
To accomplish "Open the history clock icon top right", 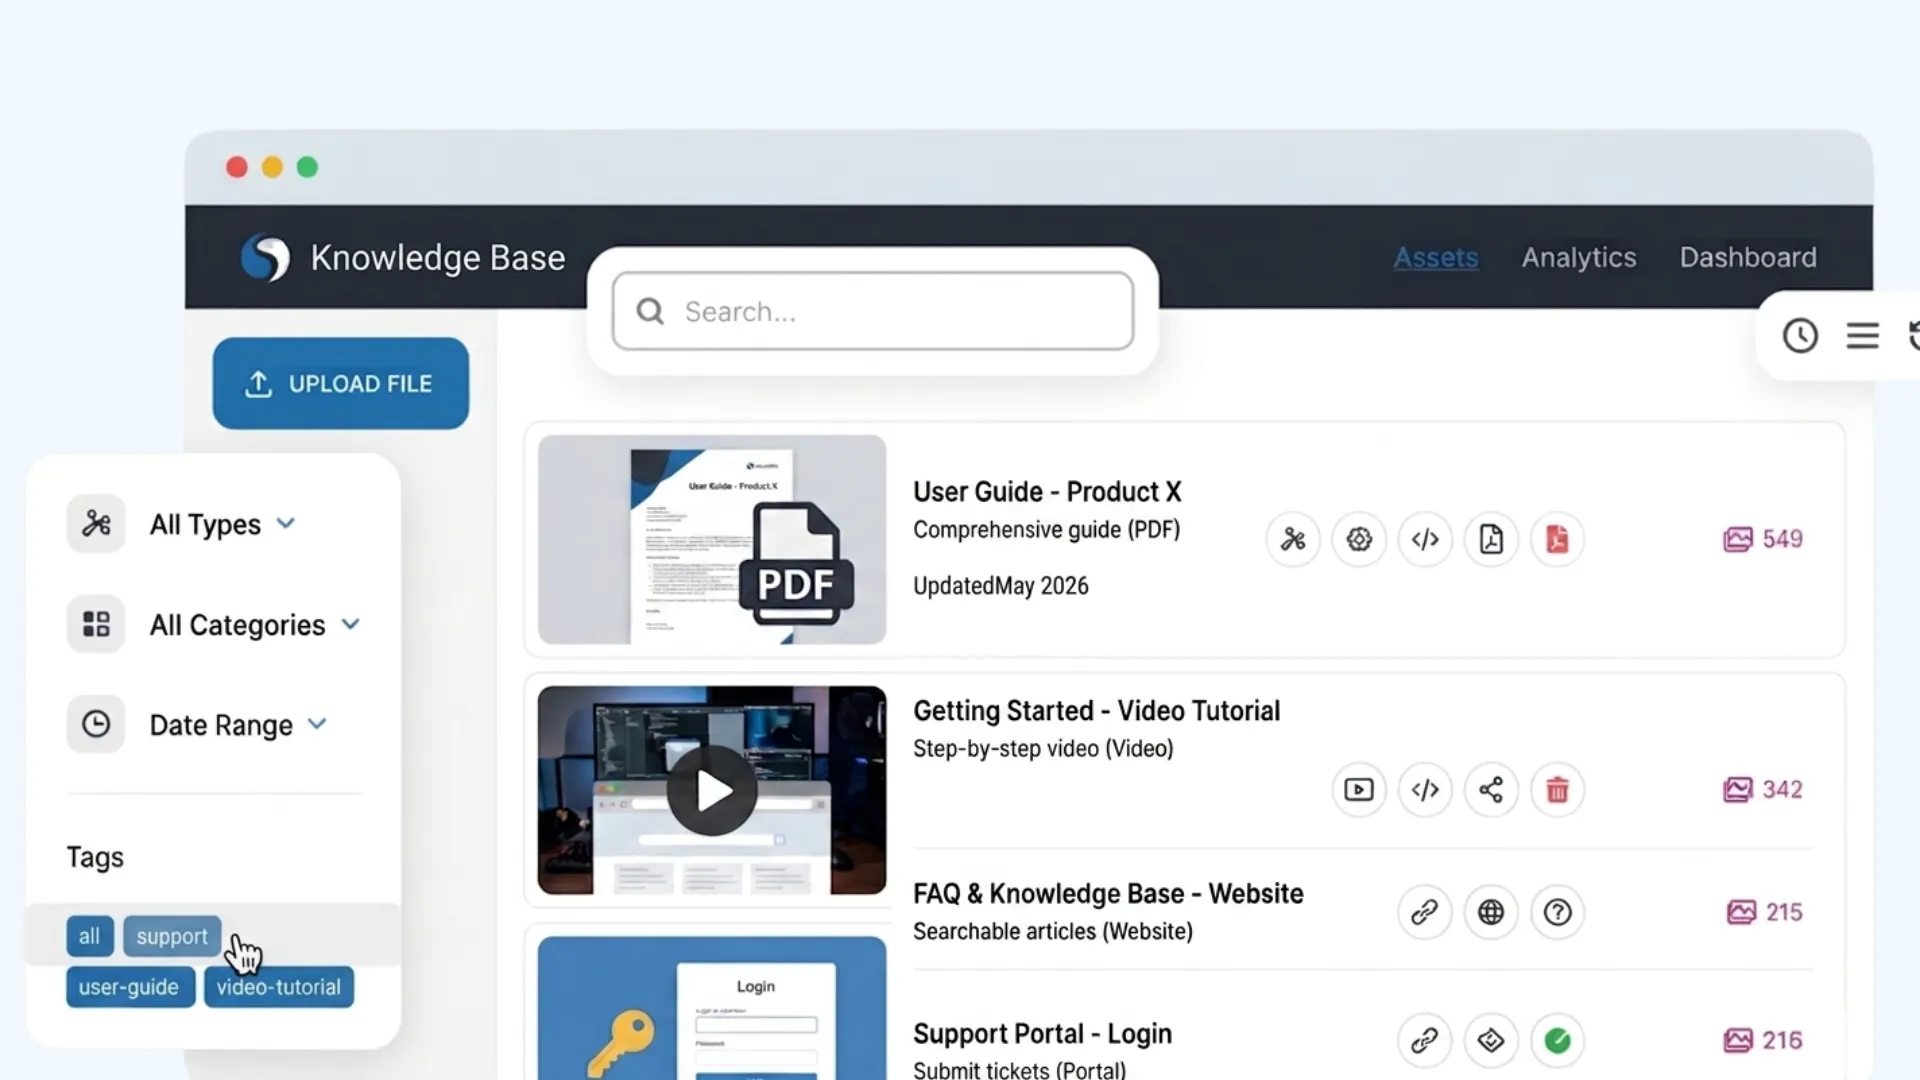I will coord(1800,336).
